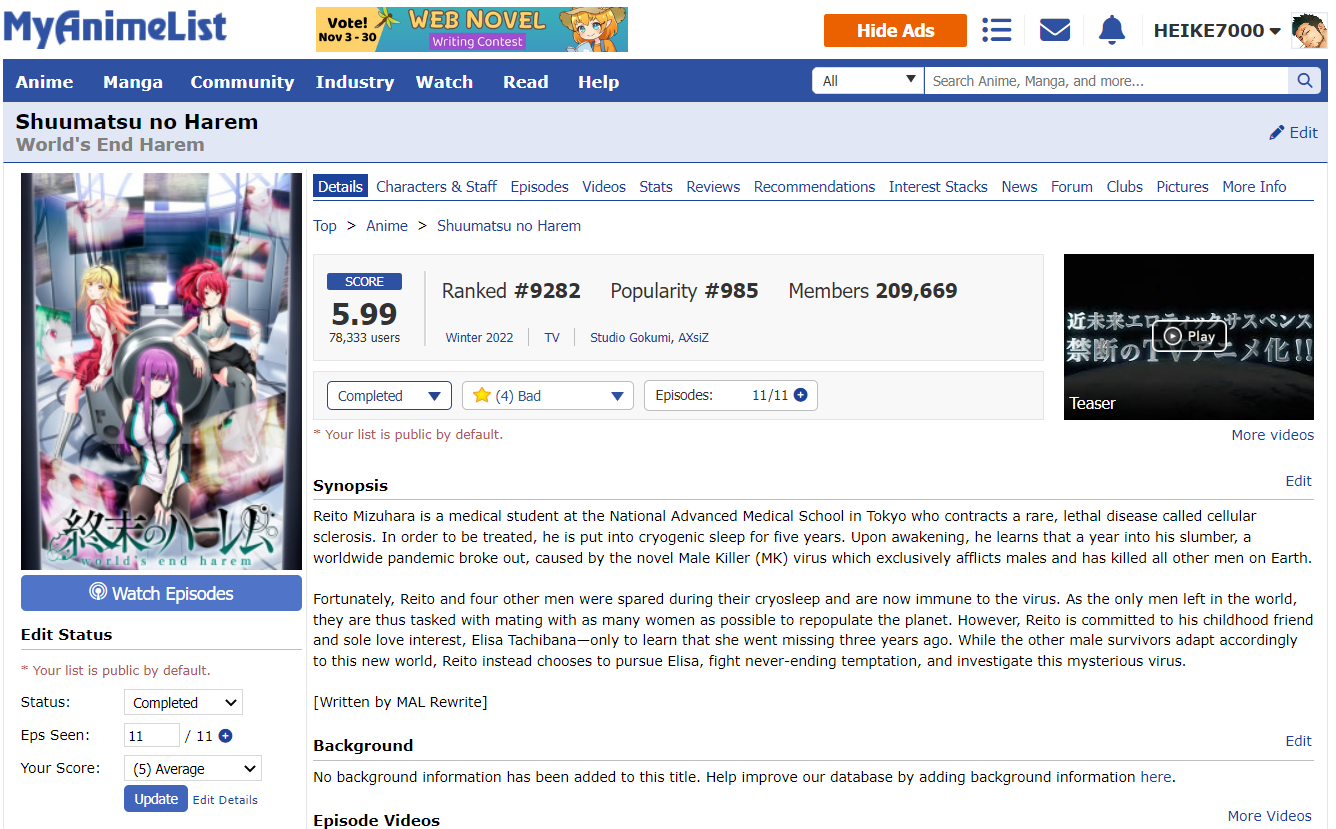The image size is (1336, 829).
Task: Open the Industry menu
Action: [355, 82]
